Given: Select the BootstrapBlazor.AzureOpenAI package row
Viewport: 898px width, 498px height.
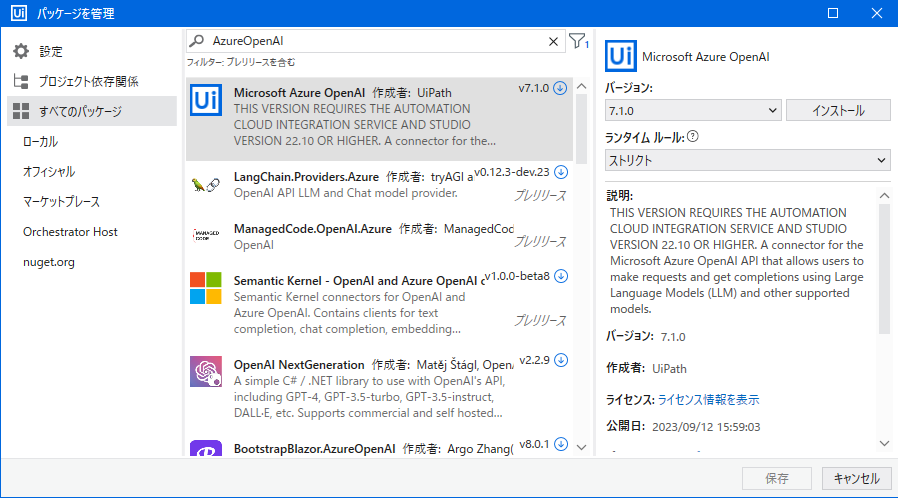Looking at the screenshot, I should click(379, 446).
